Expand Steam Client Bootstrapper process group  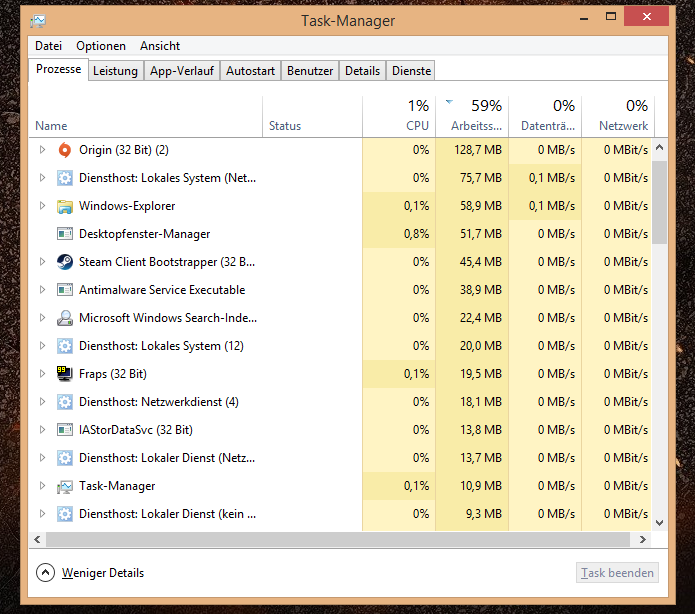point(43,262)
